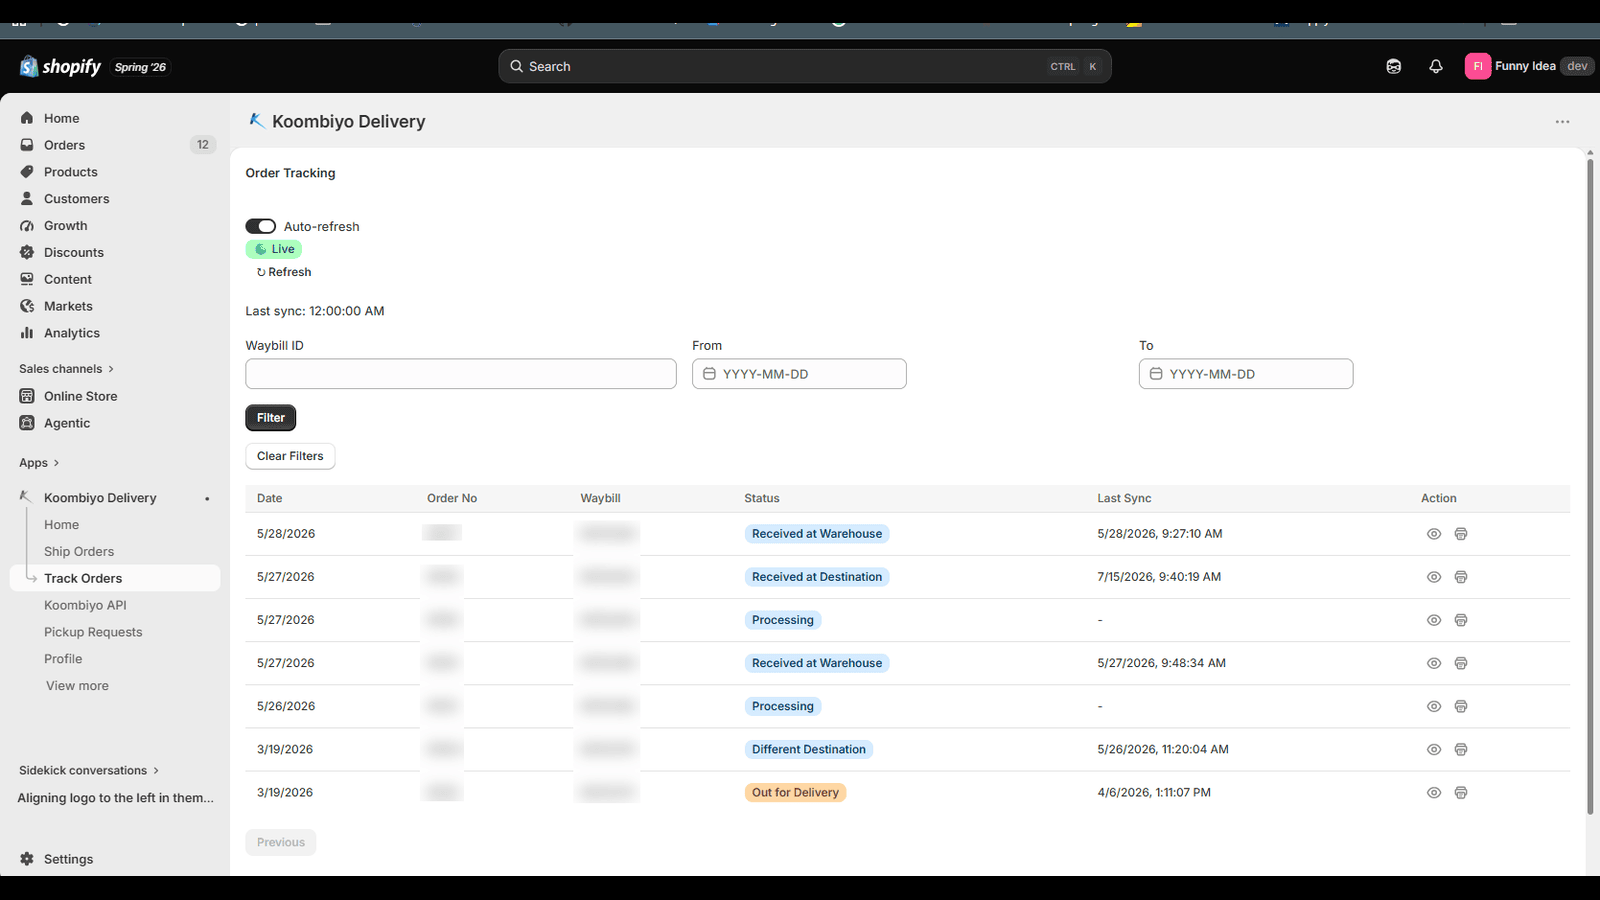Open Koombiyo API subpage
This screenshot has width=1600, height=900.
[85, 605]
